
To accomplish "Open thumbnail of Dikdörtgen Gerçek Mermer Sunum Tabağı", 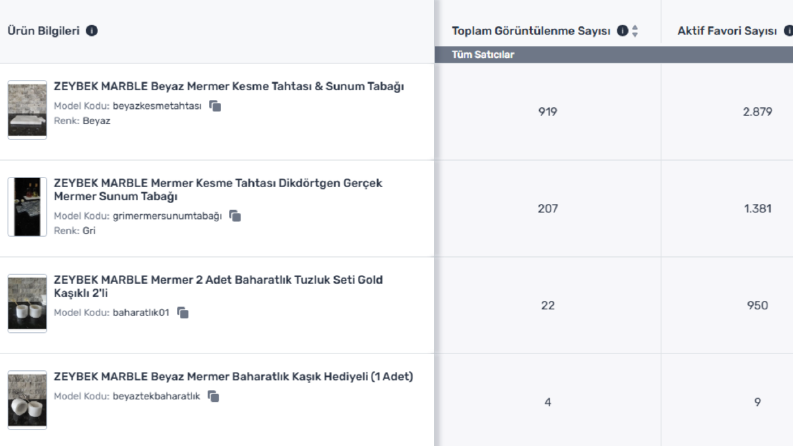I will pyautogui.click(x=27, y=207).
